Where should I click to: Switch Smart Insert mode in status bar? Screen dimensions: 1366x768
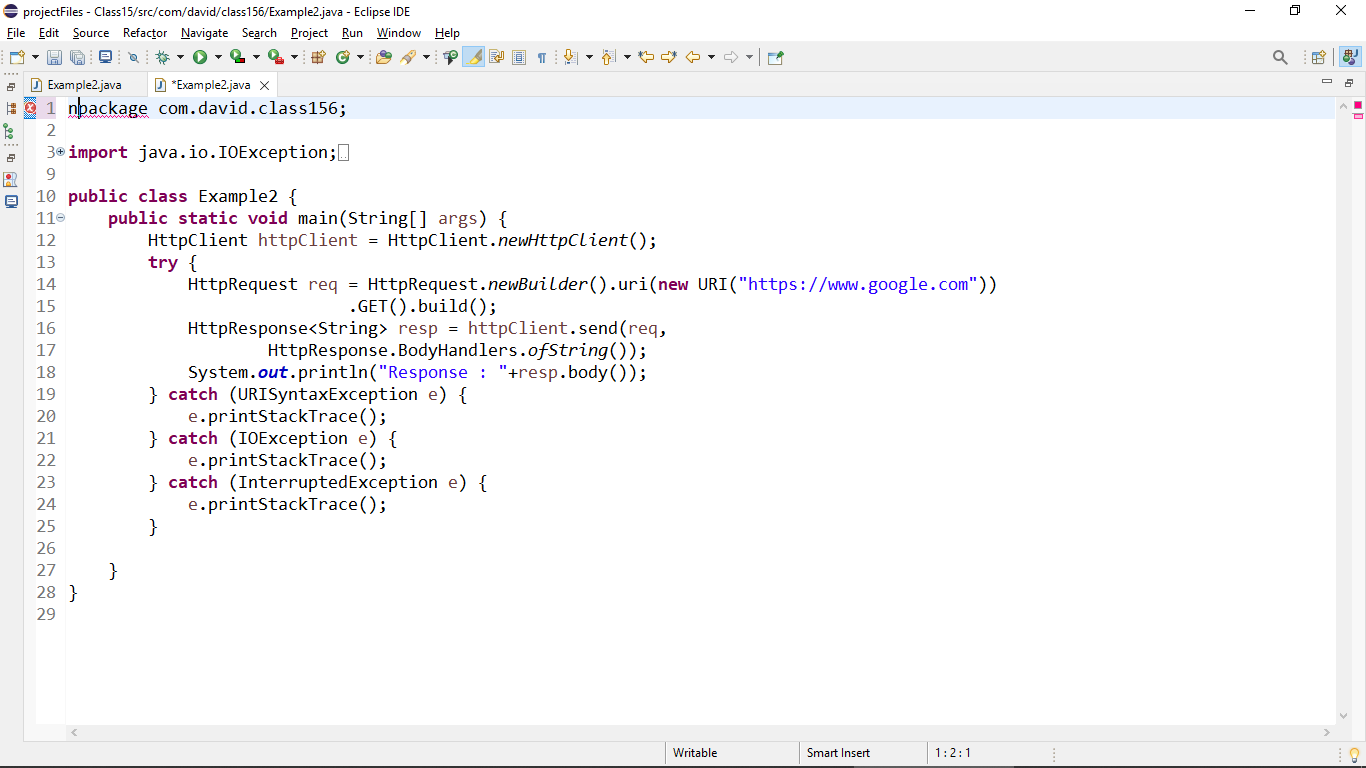pos(838,753)
